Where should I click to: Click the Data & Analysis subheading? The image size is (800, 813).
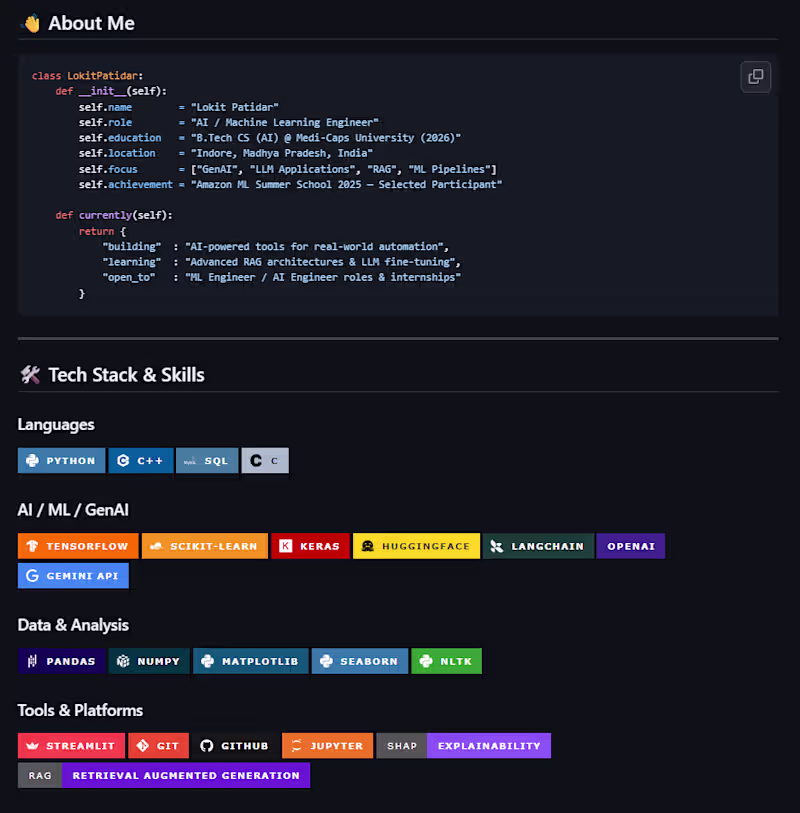pyautogui.click(x=73, y=625)
